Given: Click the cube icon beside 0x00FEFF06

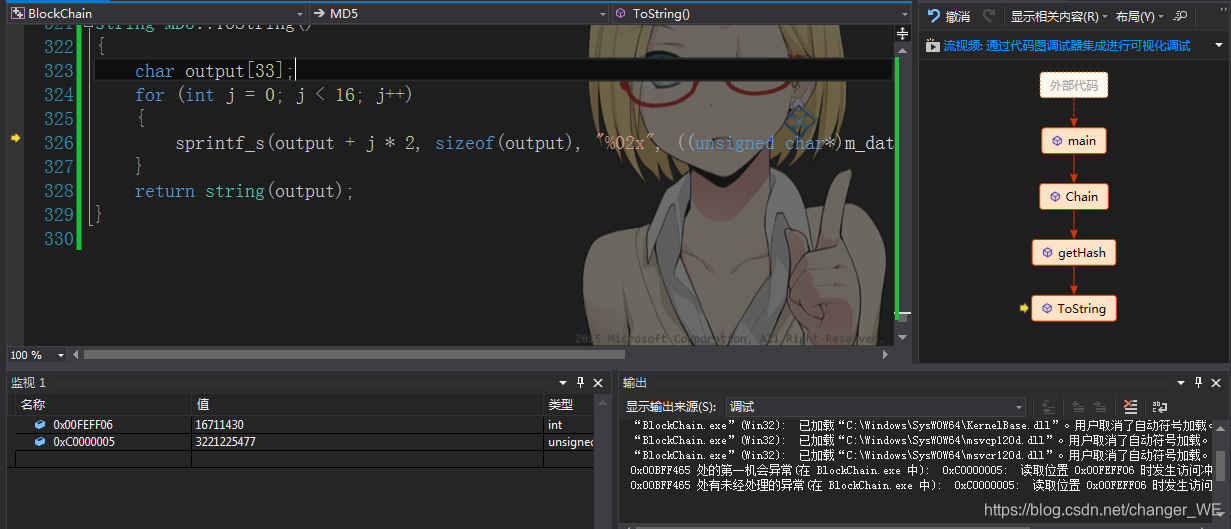Looking at the screenshot, I should 40,425.
